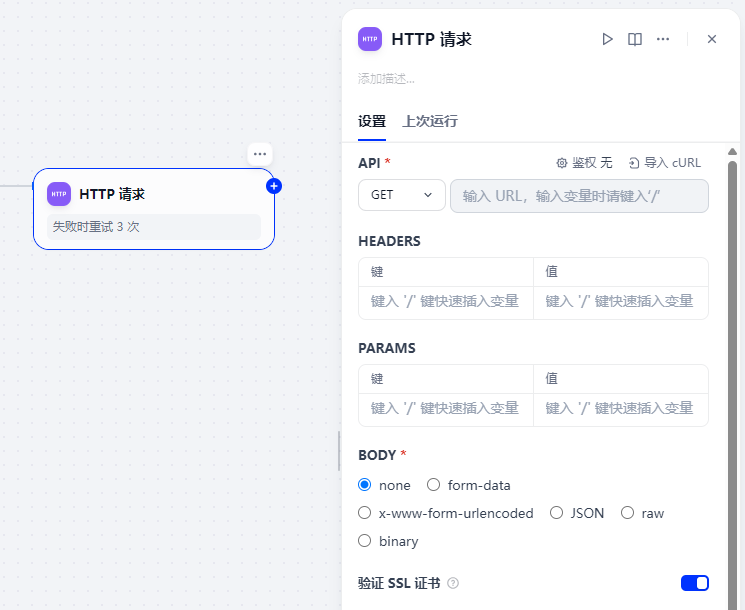
Task: Select binary body type
Action: tap(364, 541)
